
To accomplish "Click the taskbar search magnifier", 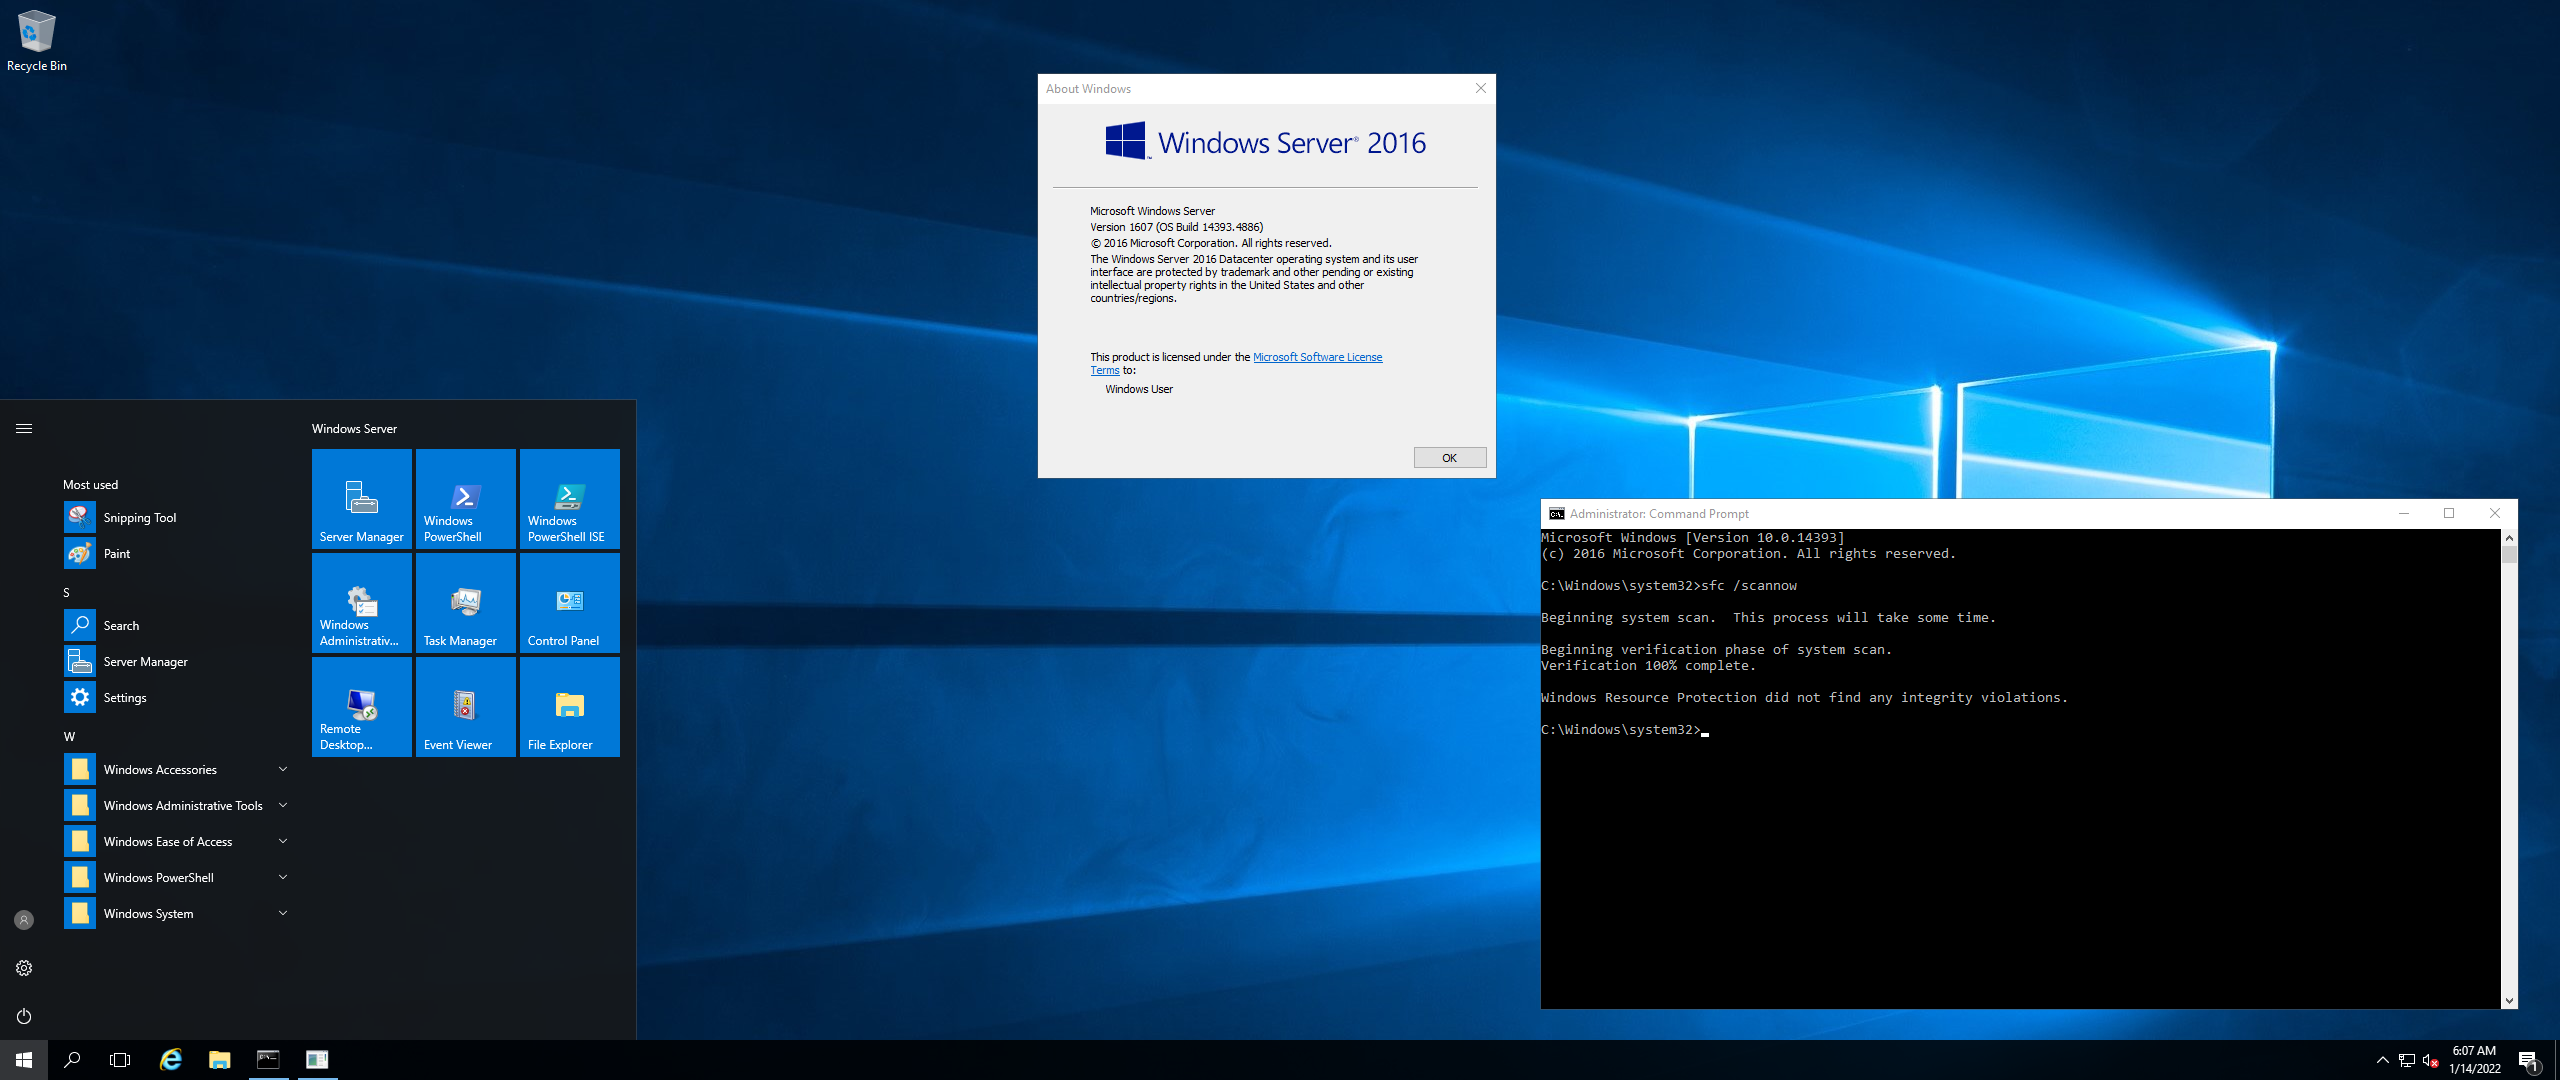I will pyautogui.click(x=72, y=1060).
